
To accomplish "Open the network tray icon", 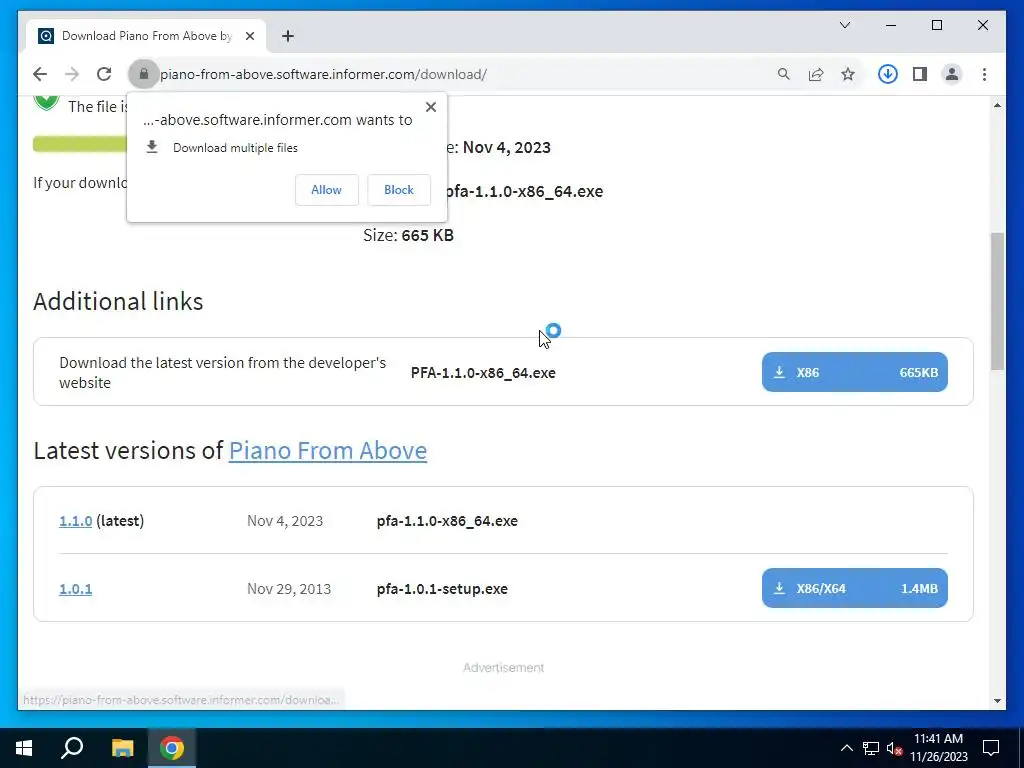I will (x=871, y=748).
